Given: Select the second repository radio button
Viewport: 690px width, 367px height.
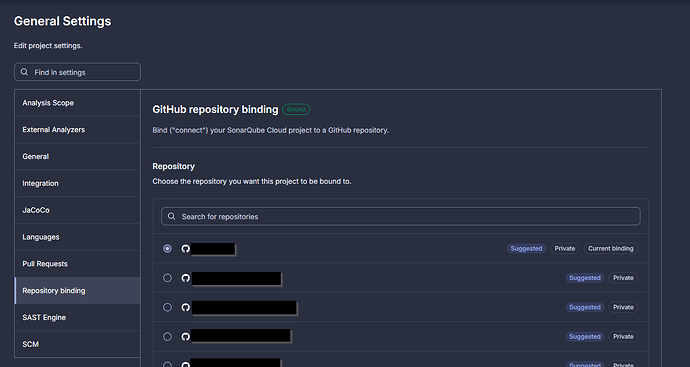Looking at the screenshot, I should pos(167,278).
